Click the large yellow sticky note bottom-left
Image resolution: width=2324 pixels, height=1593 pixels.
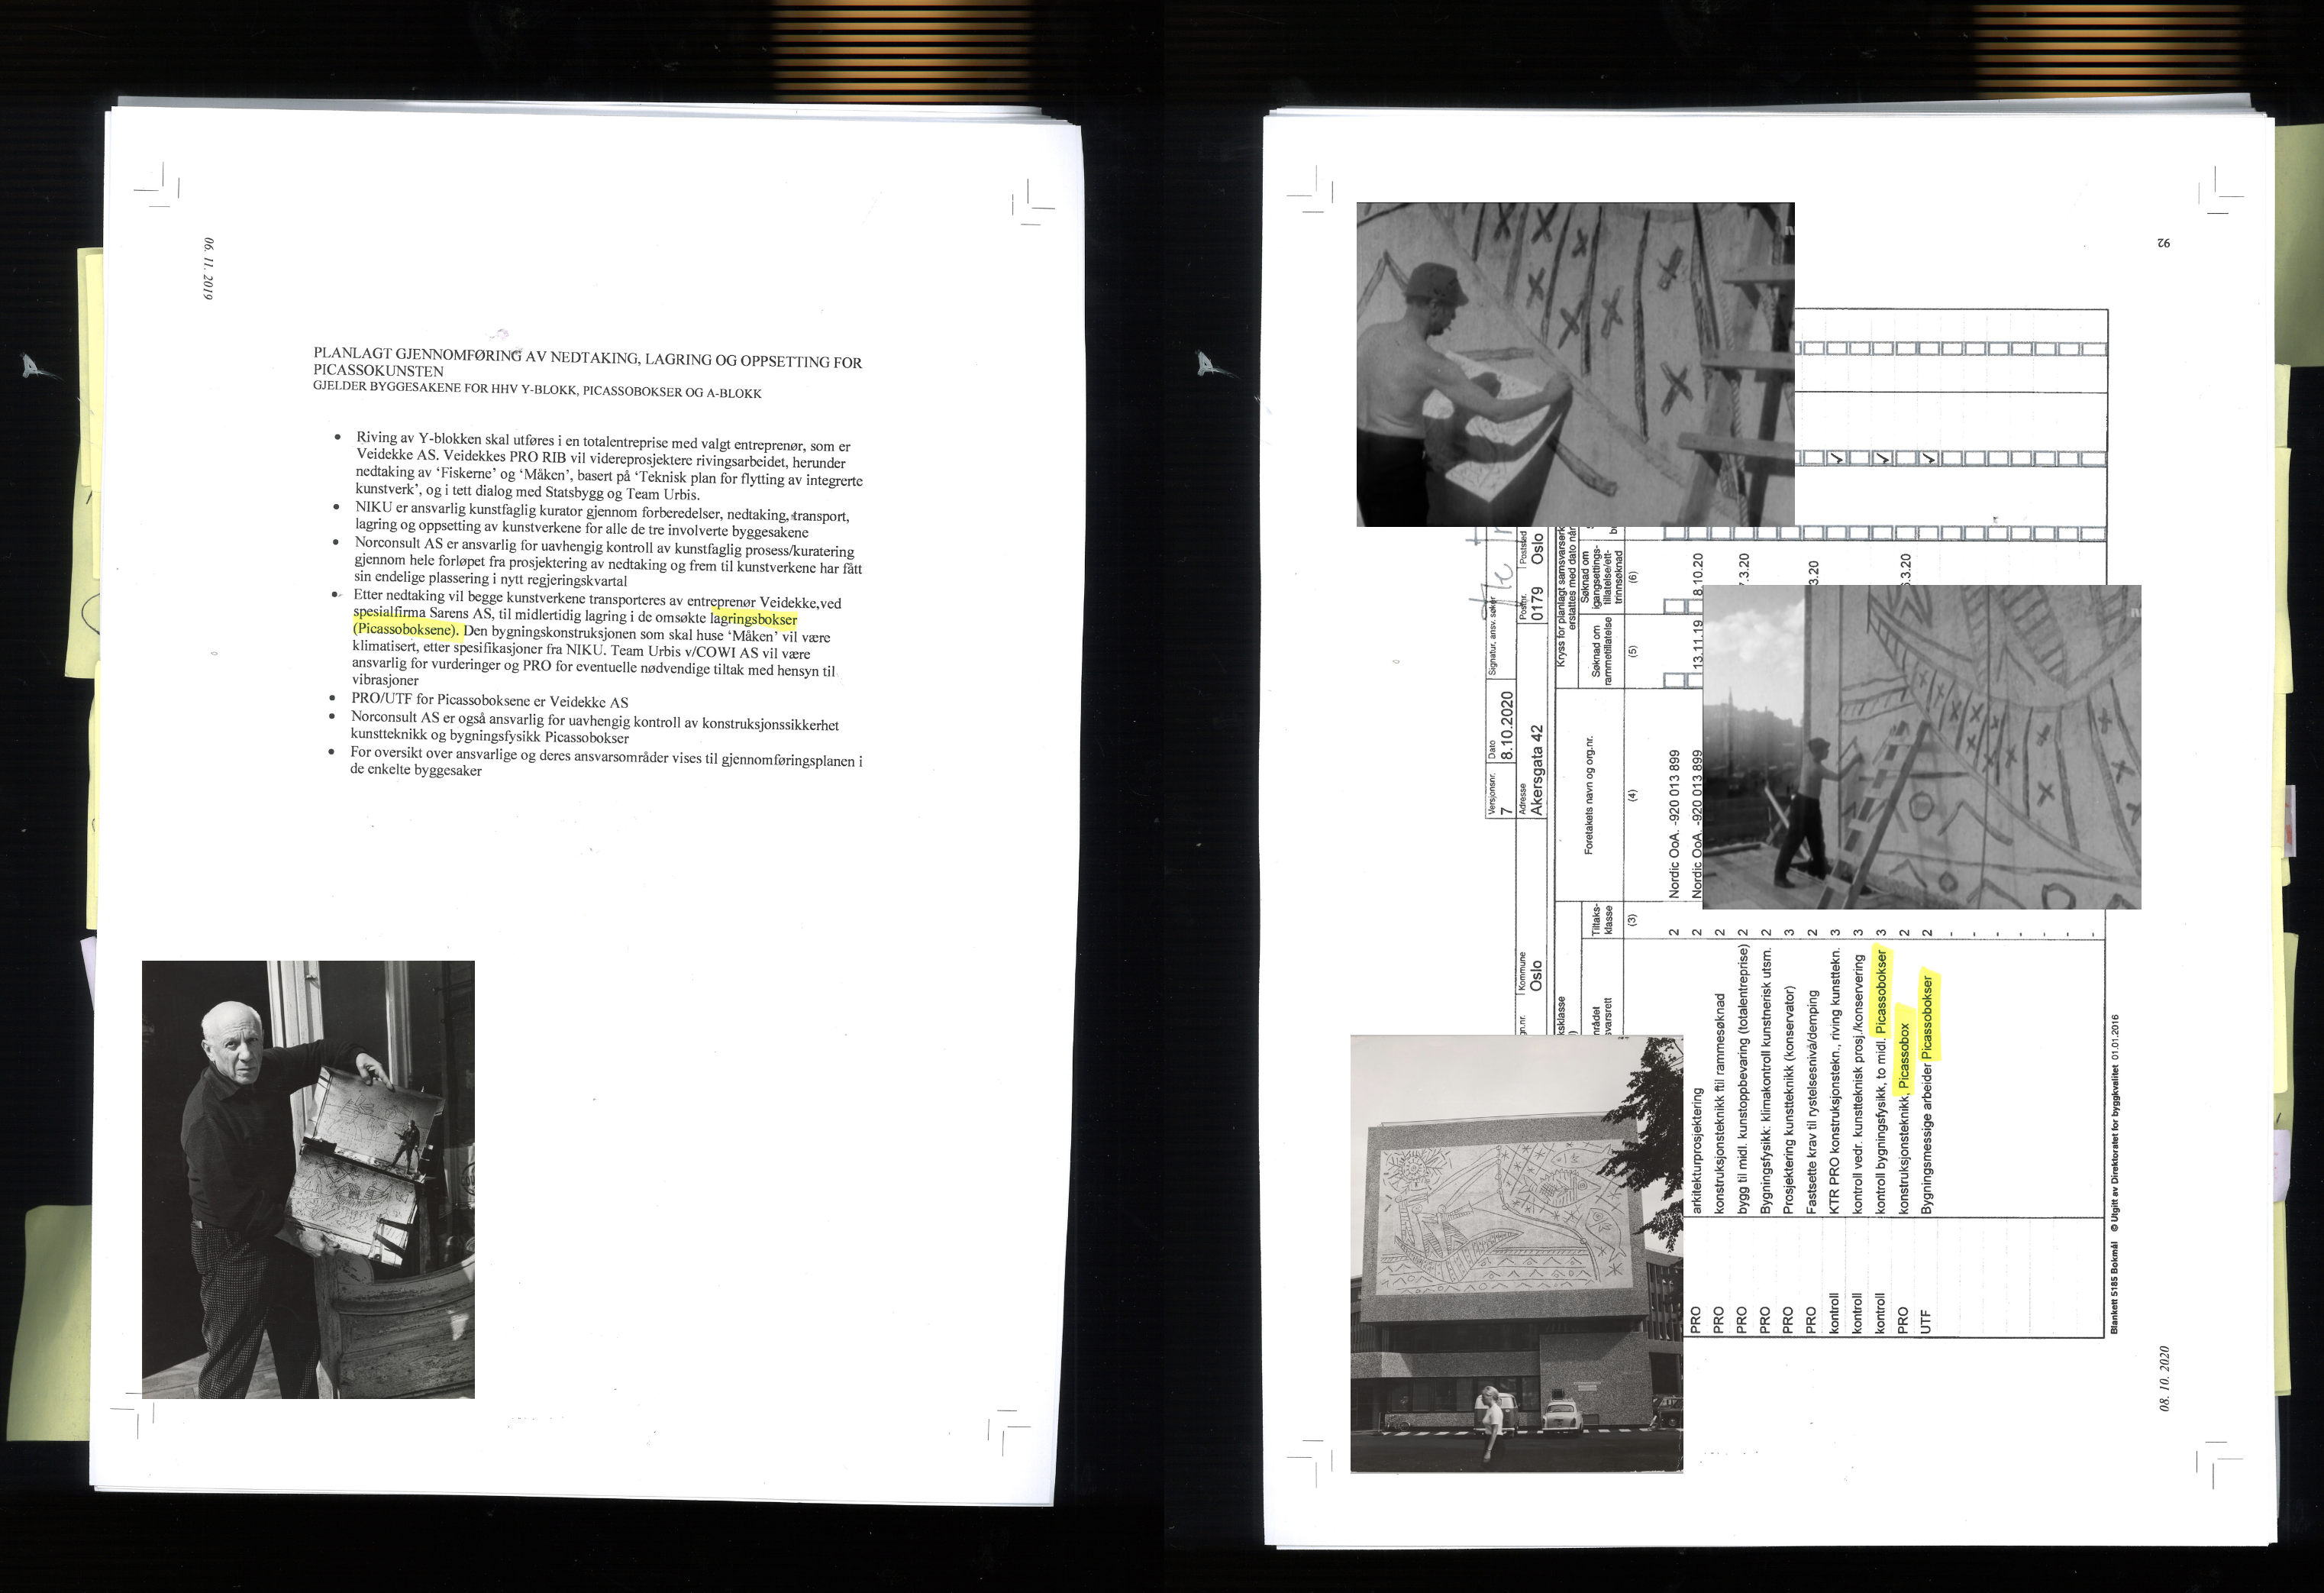coord(48,1322)
